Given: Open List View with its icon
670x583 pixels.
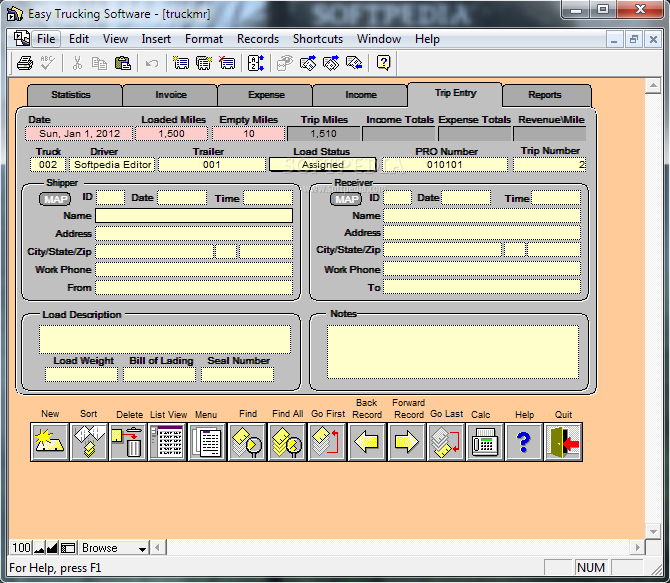Looking at the screenshot, I should pos(168,442).
